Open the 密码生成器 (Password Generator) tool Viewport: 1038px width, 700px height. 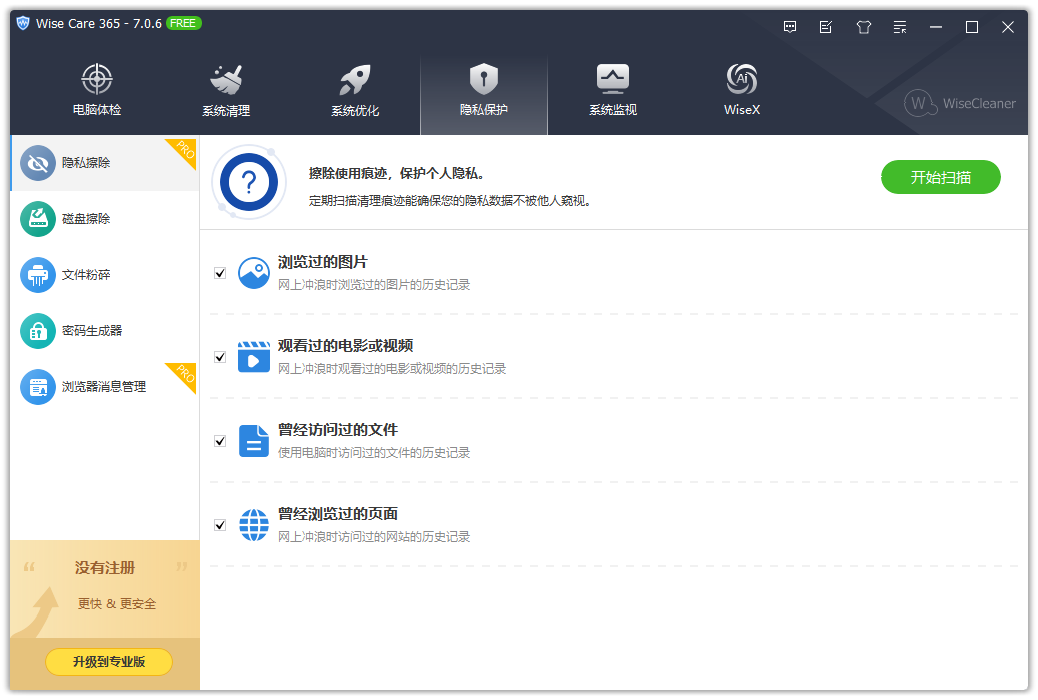coord(38,331)
